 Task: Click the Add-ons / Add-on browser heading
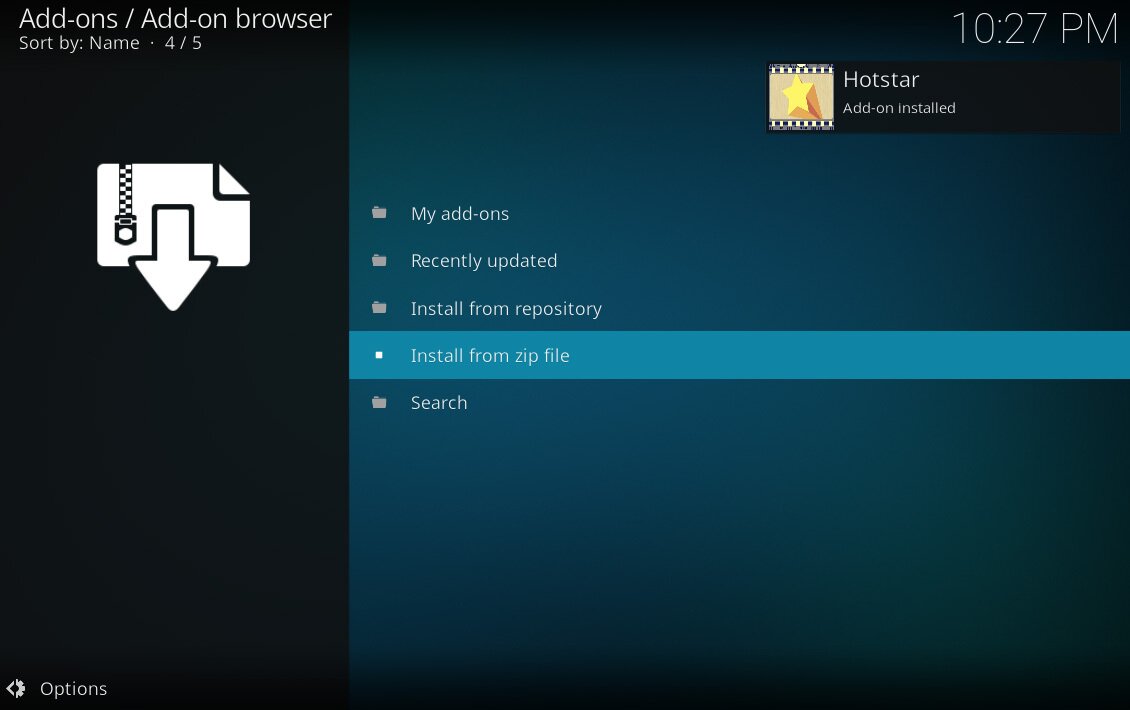click(175, 19)
